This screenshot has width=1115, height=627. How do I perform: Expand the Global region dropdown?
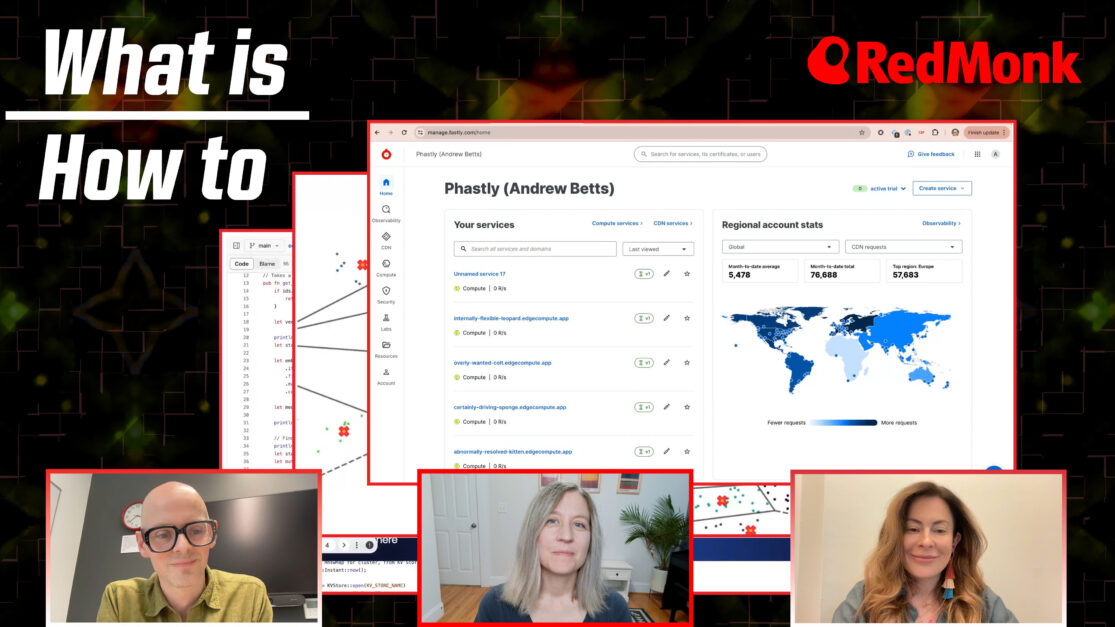[780, 247]
